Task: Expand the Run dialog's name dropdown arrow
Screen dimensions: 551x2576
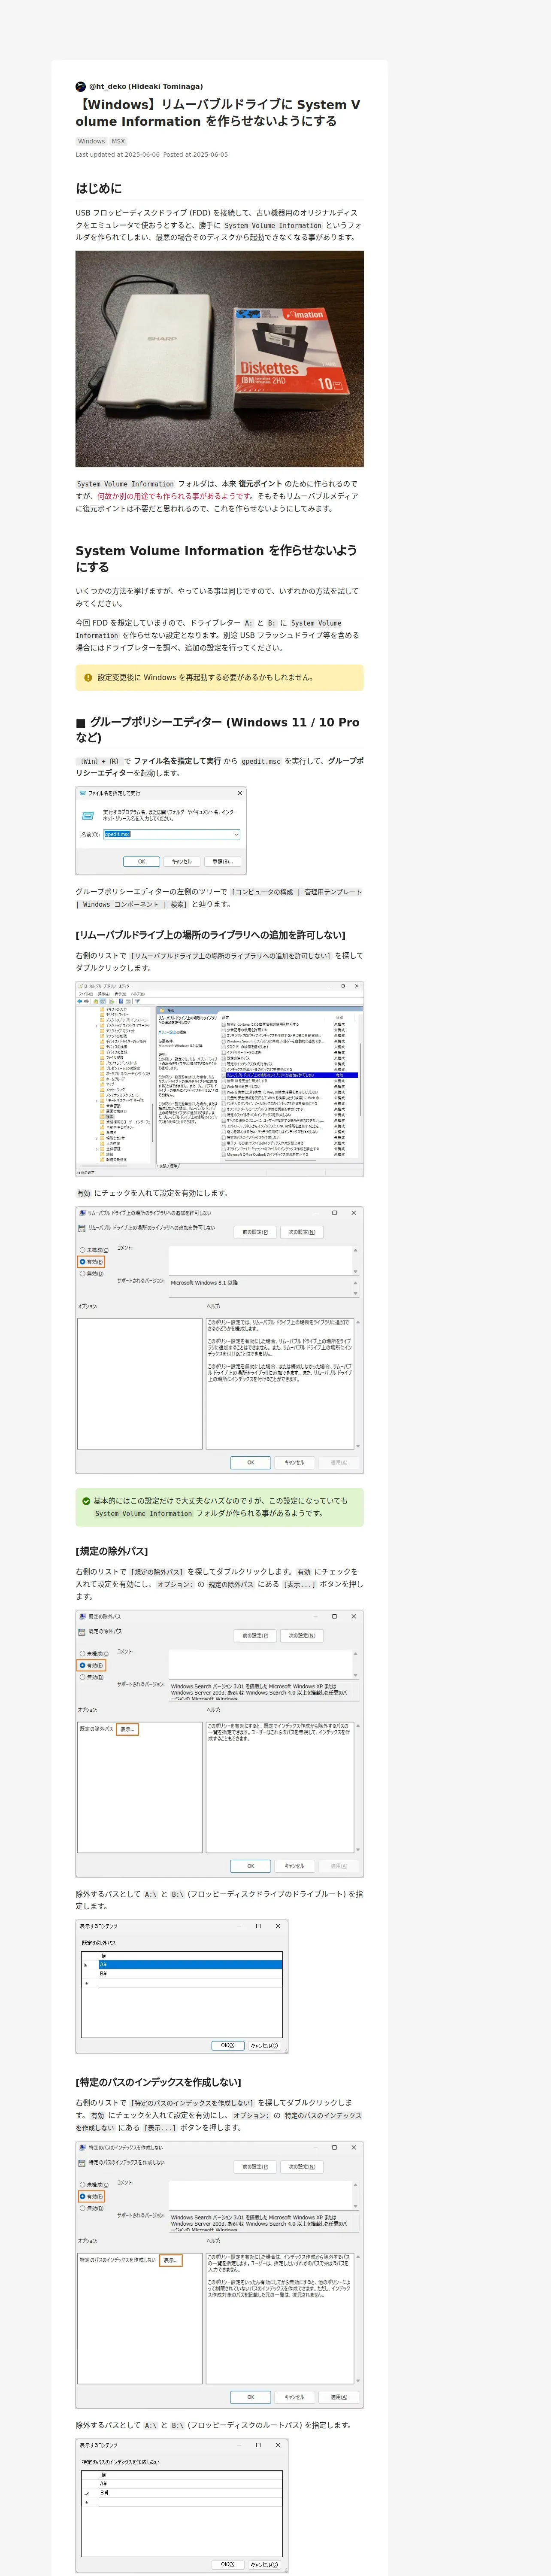Action: click(236, 834)
